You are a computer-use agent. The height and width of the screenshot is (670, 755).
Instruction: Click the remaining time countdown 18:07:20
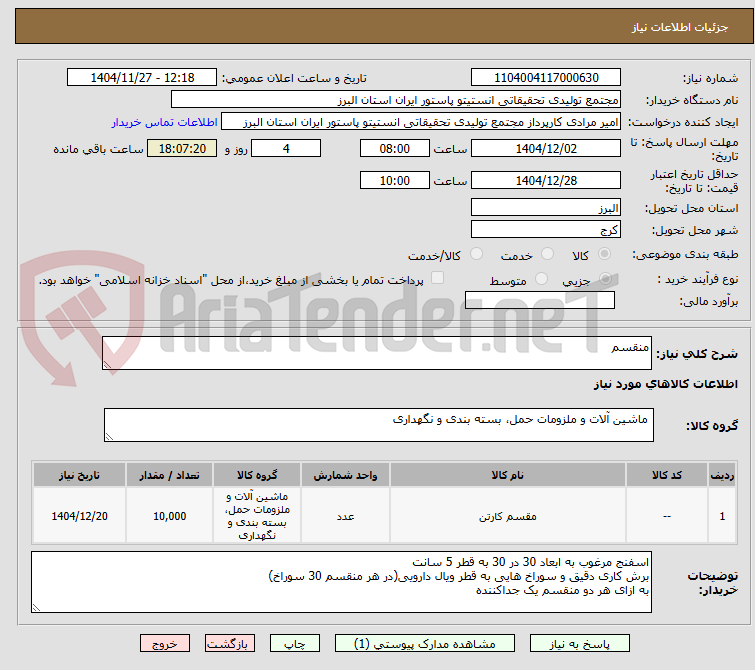[182, 148]
